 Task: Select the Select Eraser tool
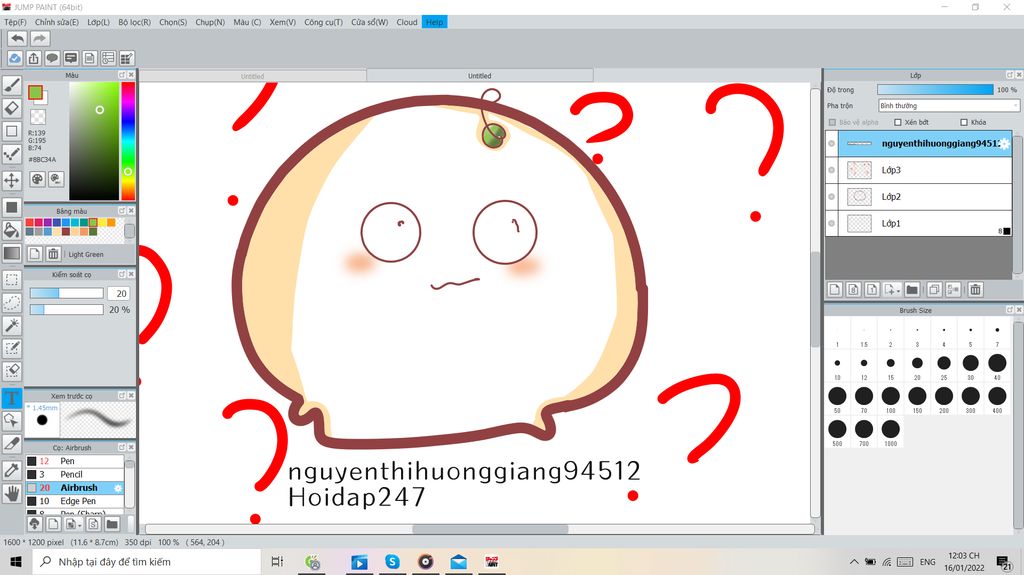coord(12,371)
